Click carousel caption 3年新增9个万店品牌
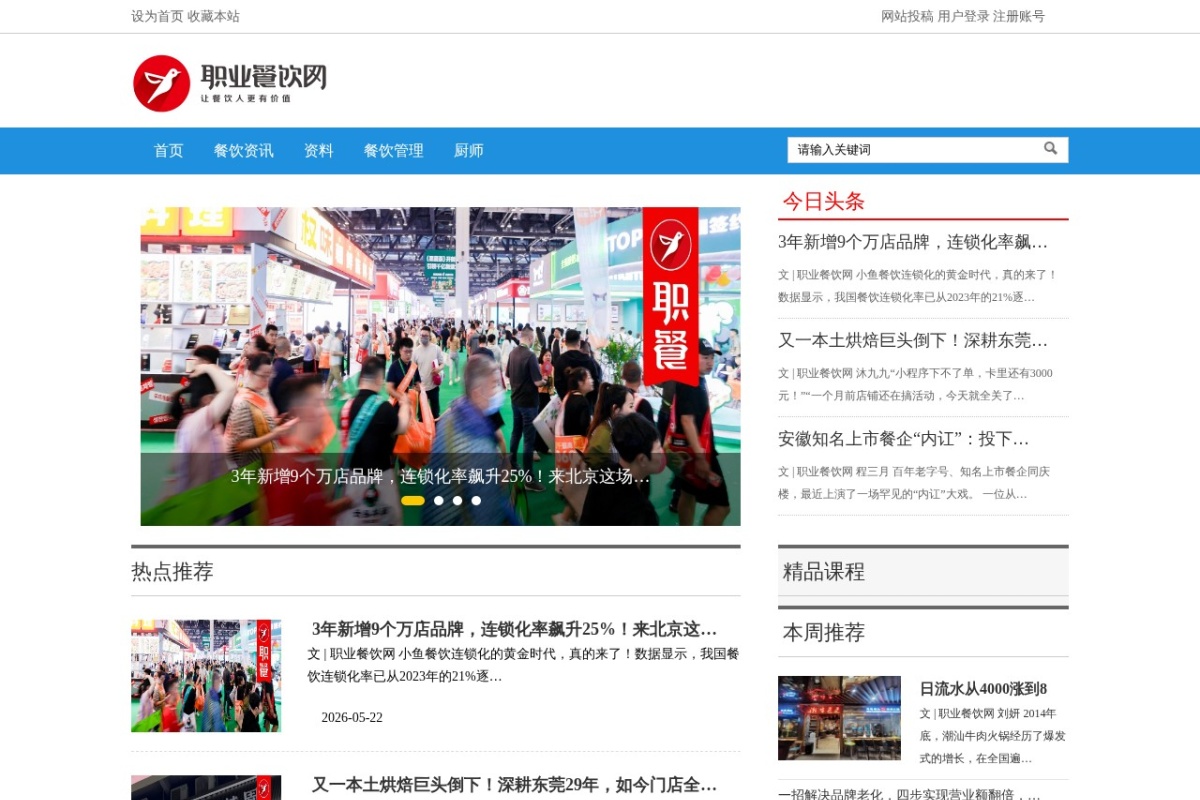The image size is (1200, 800). click(440, 477)
